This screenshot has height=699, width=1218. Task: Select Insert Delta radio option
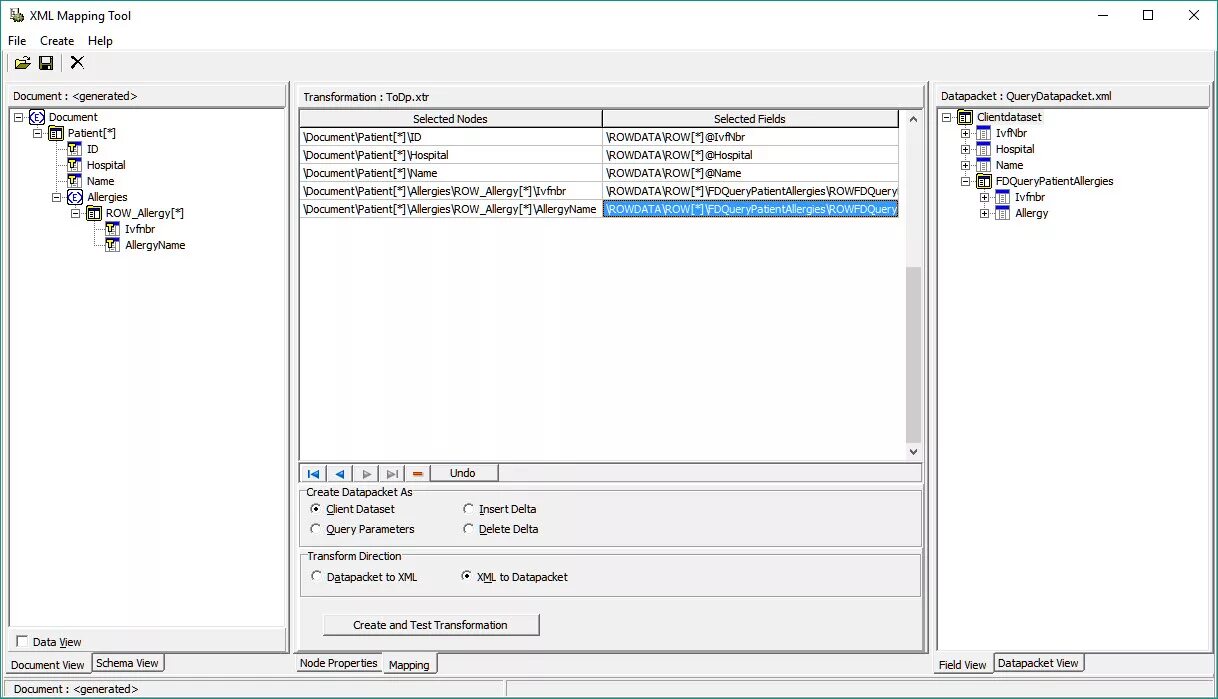point(469,509)
